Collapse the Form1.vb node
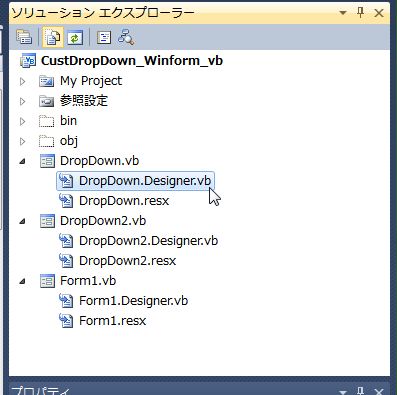 (x=22, y=282)
